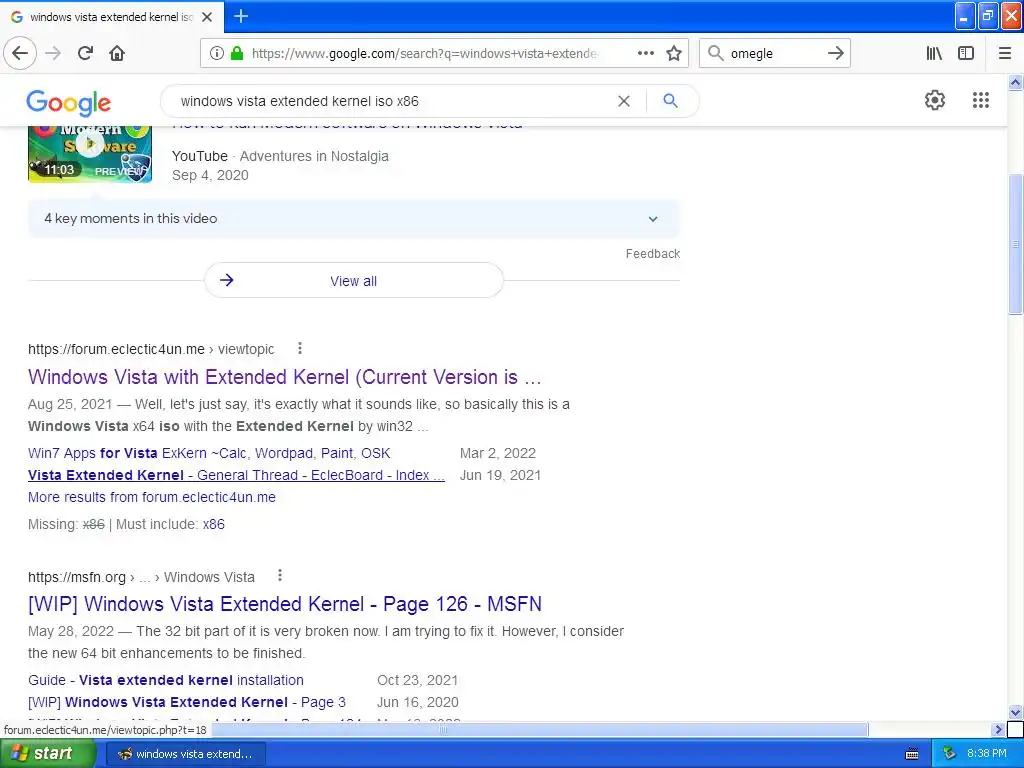Click the magnifier icon in browser search box

pyautogui.click(x=716, y=53)
